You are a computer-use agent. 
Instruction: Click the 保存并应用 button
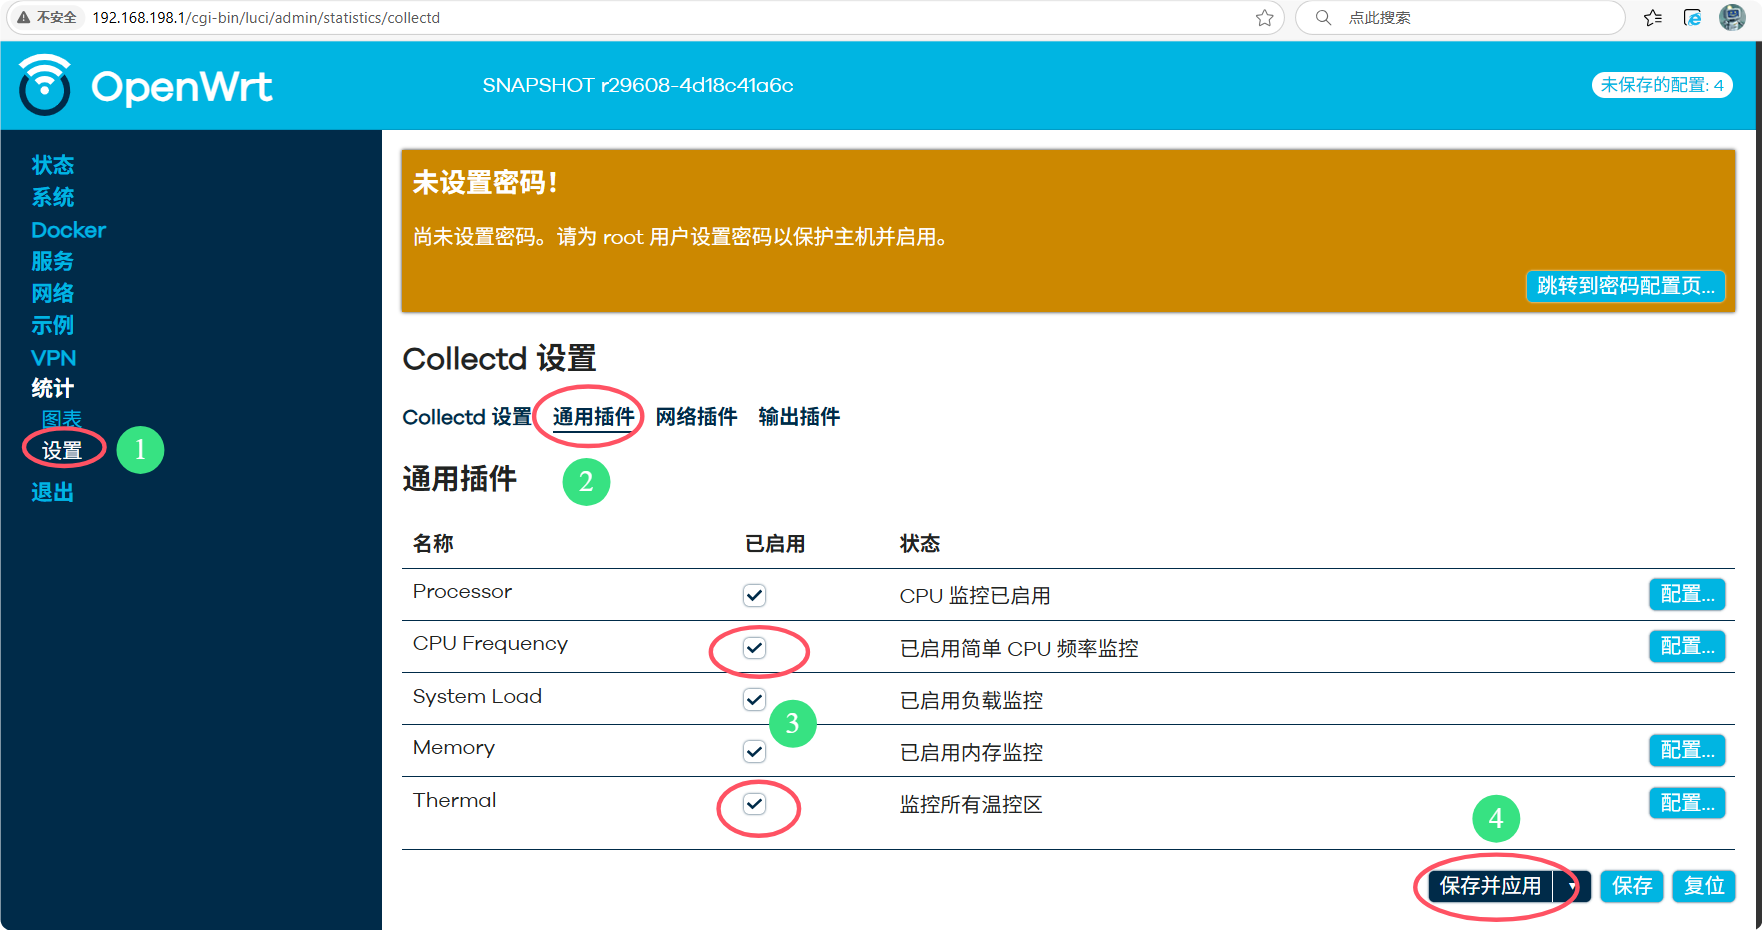tap(1490, 886)
